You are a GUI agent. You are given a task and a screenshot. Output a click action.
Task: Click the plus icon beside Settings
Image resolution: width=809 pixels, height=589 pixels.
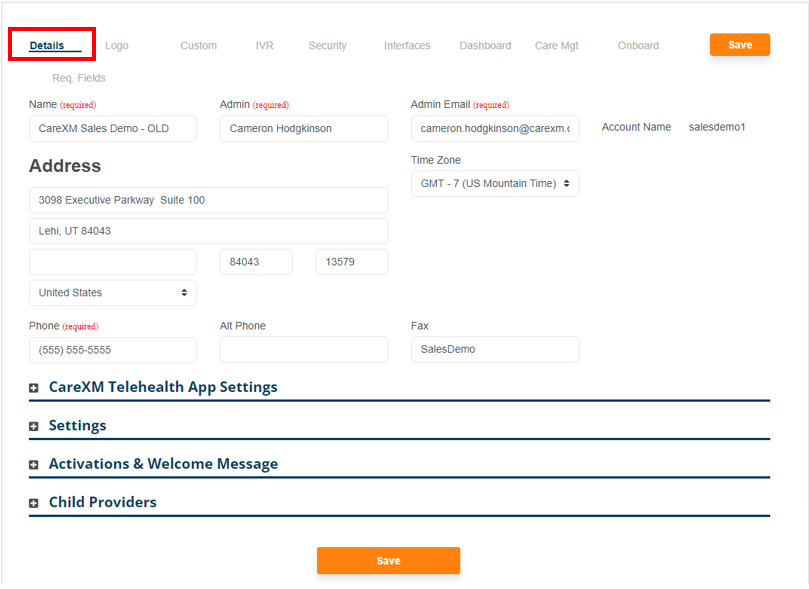click(34, 426)
